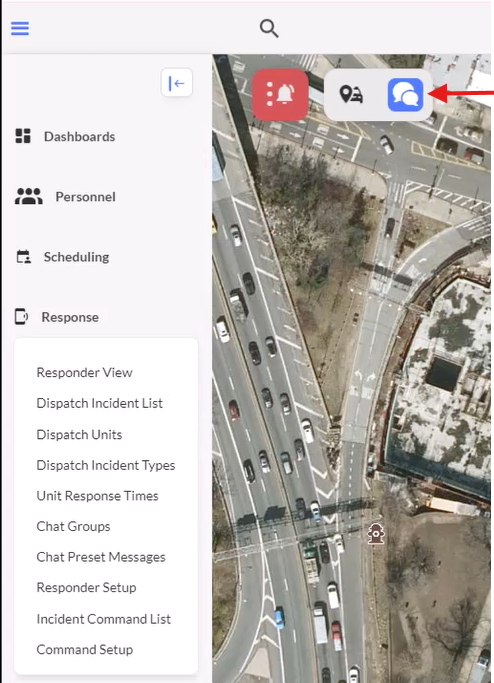The height and width of the screenshot is (683, 494).
Task: Expand the Personnel section
Action: (65, 196)
